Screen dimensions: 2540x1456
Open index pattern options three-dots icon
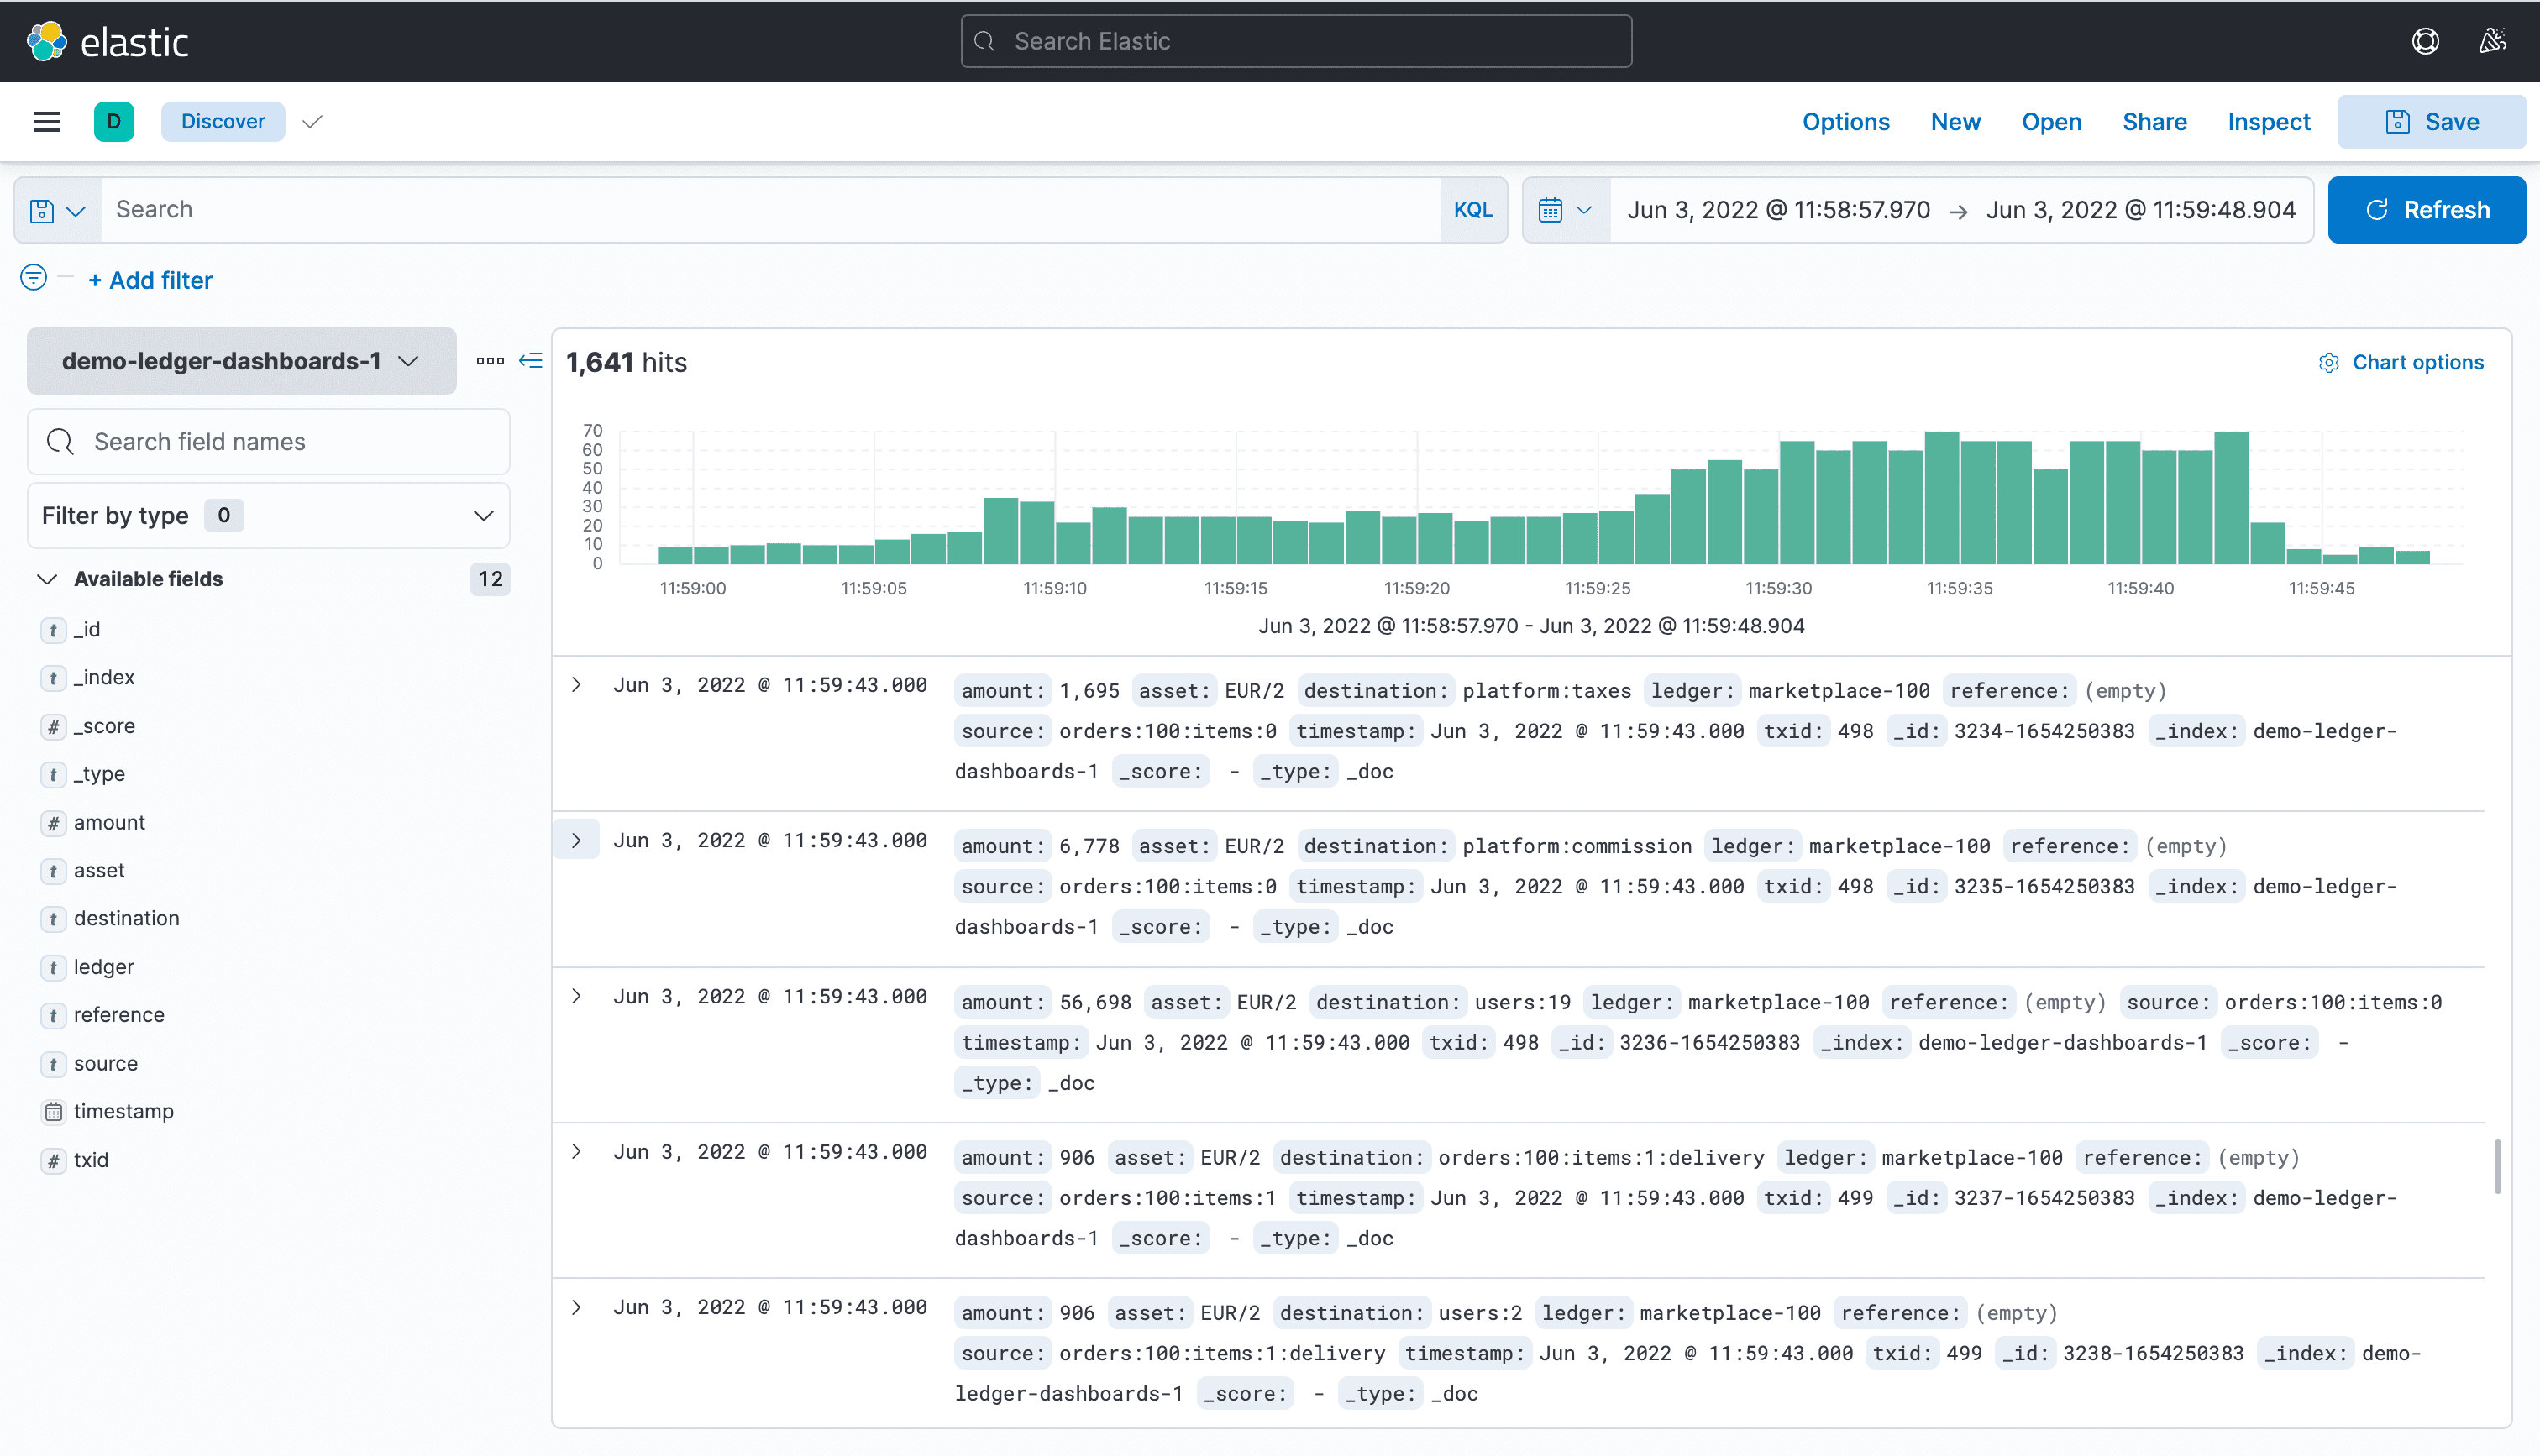[x=490, y=360]
